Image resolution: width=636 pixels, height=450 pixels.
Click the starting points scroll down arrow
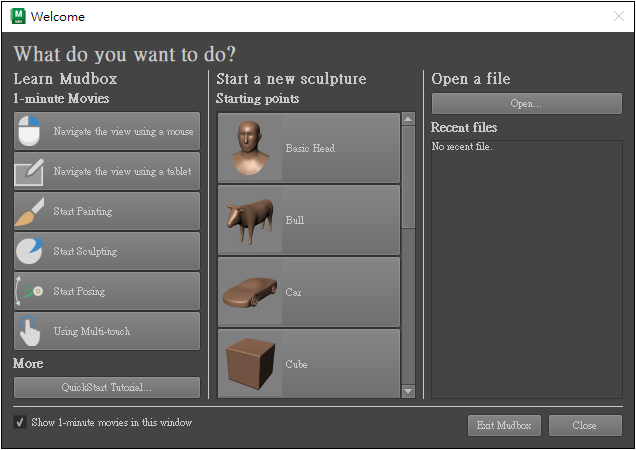click(408, 391)
